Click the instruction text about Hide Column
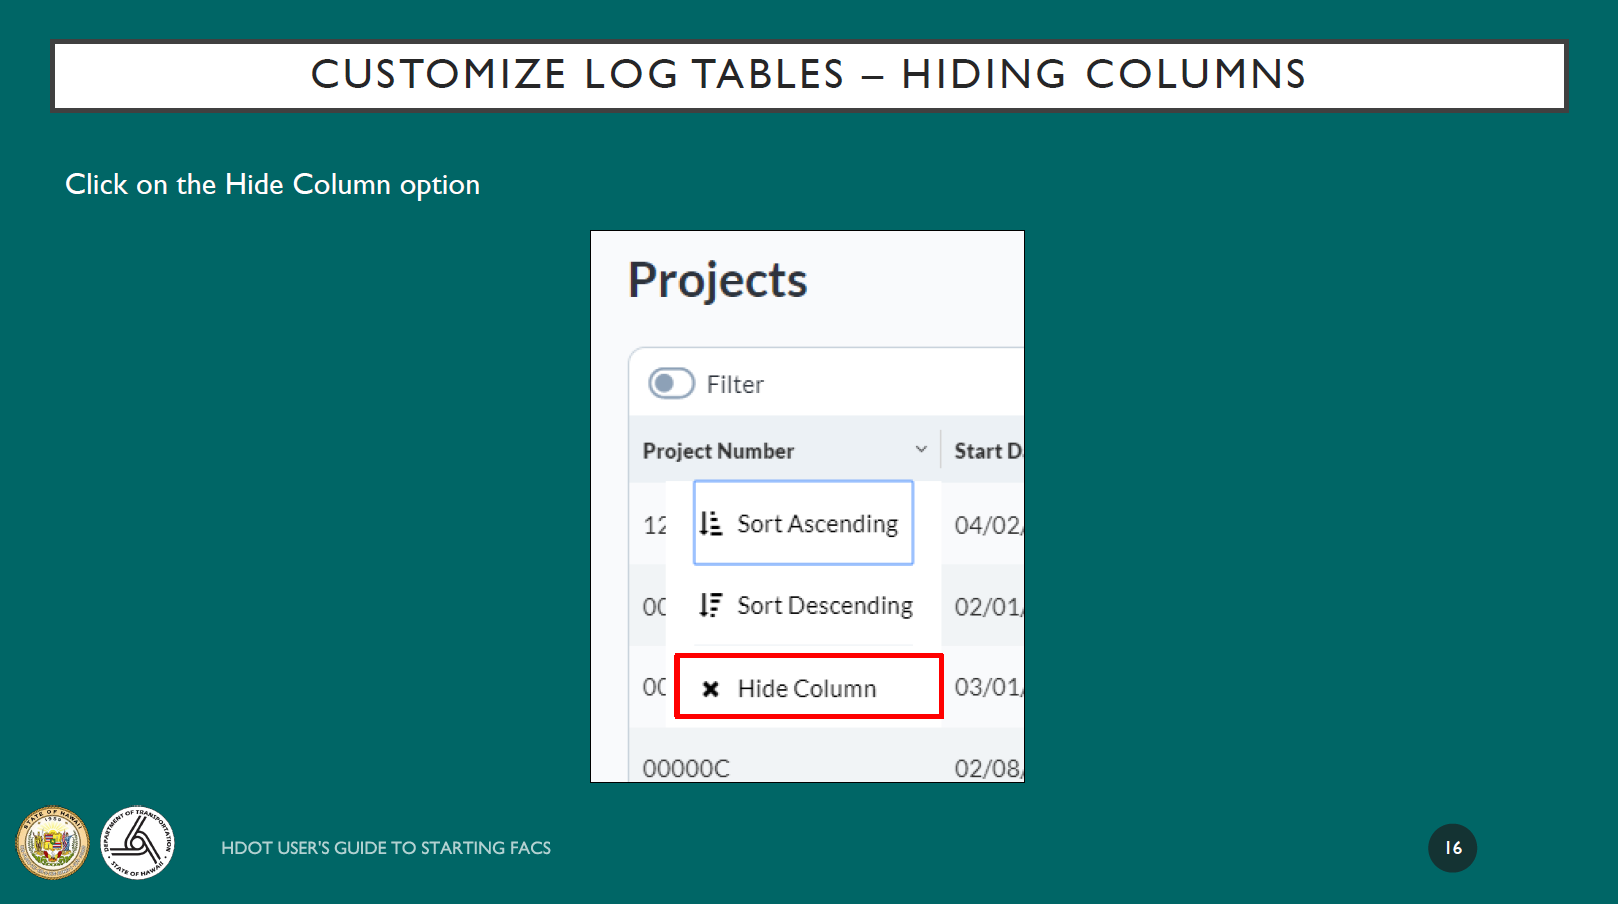This screenshot has height=904, width=1618. coord(272,185)
